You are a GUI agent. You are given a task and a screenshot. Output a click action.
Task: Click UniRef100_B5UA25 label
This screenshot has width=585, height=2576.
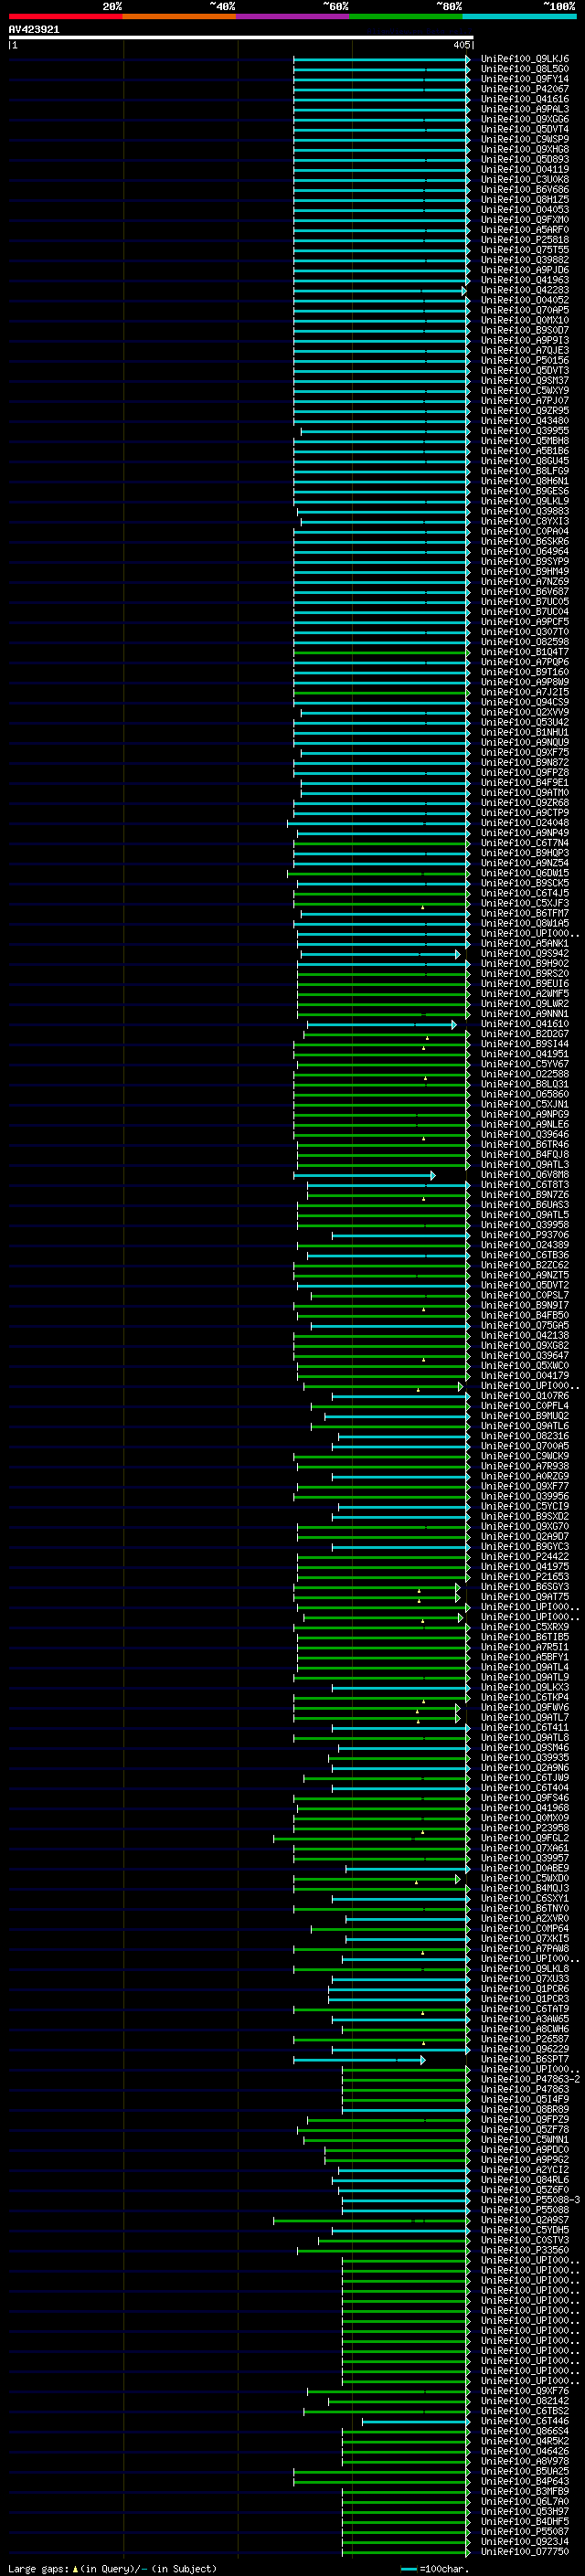click(525, 2471)
